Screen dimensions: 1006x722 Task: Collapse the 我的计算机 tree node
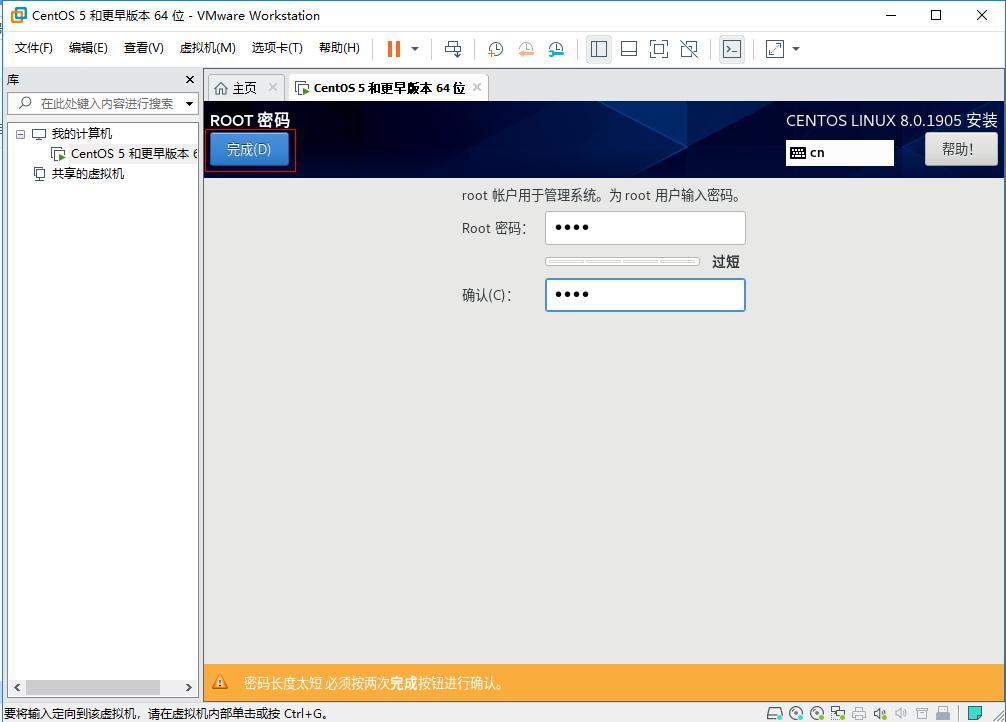coord(21,133)
